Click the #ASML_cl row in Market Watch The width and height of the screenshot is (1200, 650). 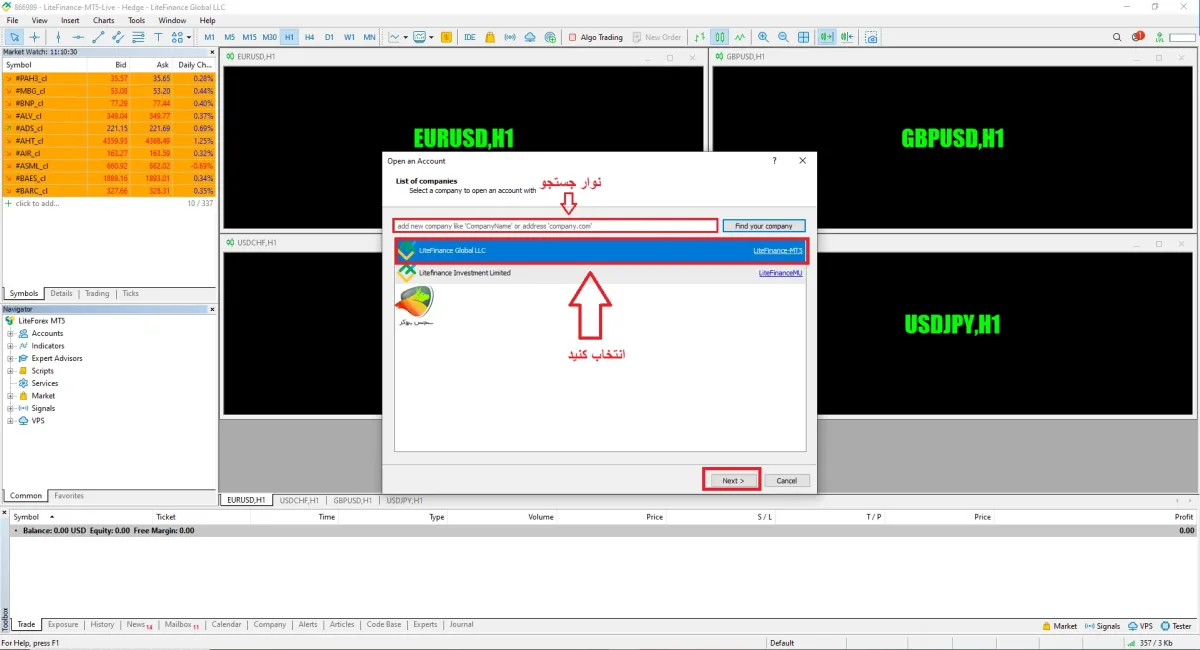(x=109, y=166)
